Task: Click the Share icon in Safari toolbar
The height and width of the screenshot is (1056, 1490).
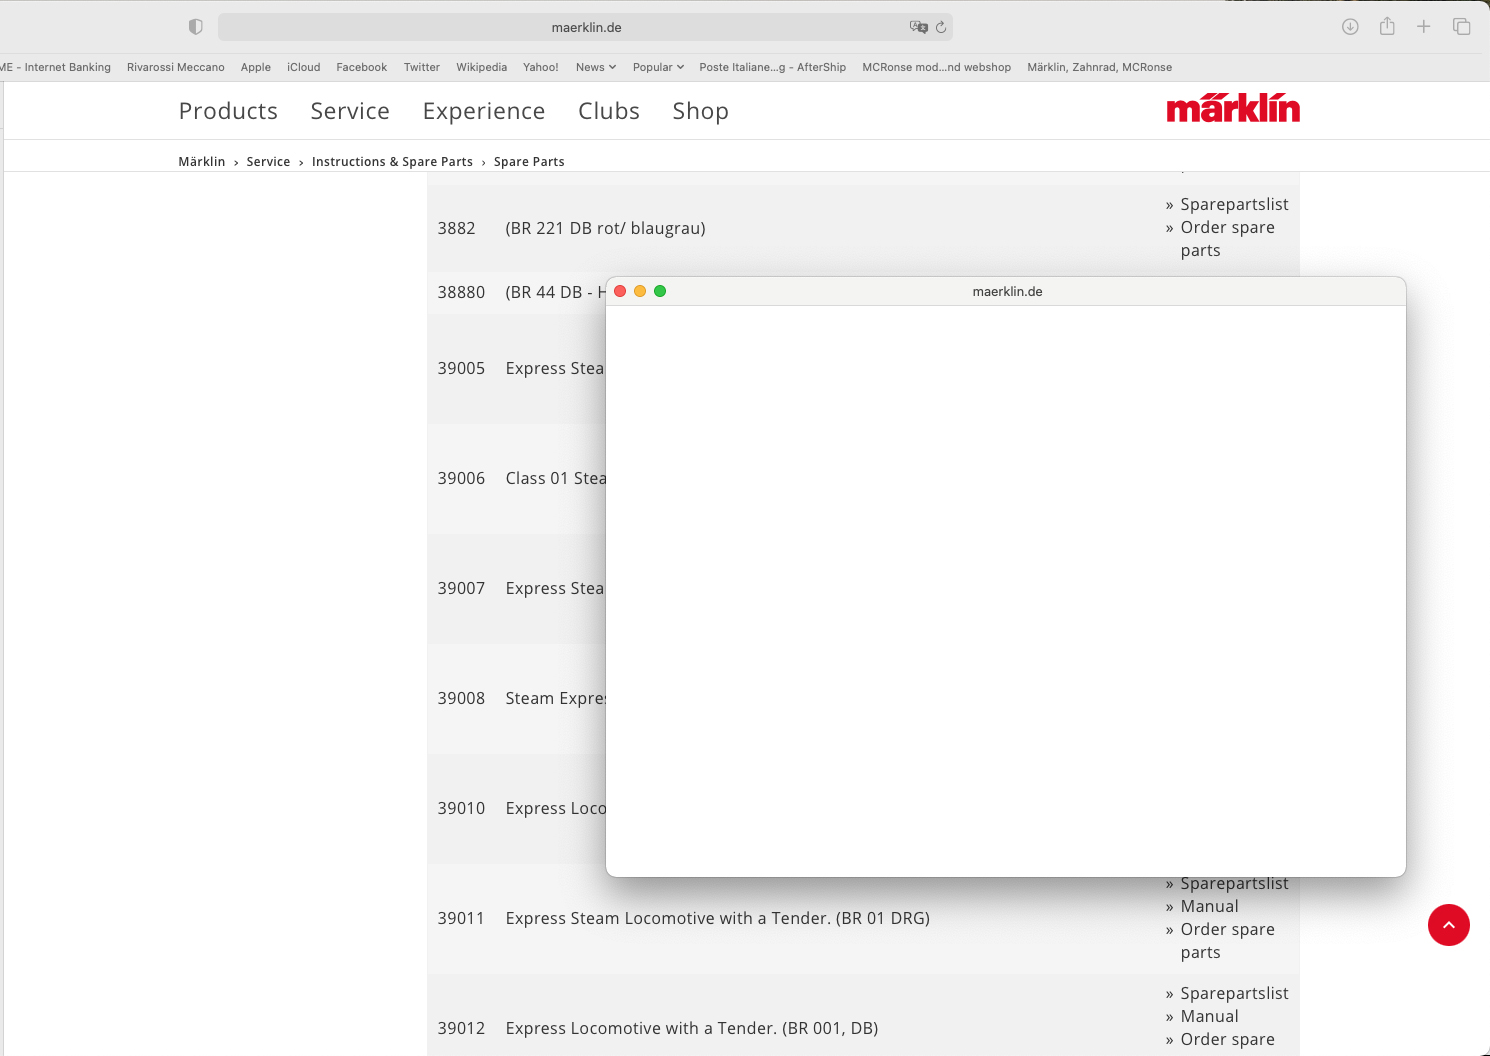Action: 1387,26
